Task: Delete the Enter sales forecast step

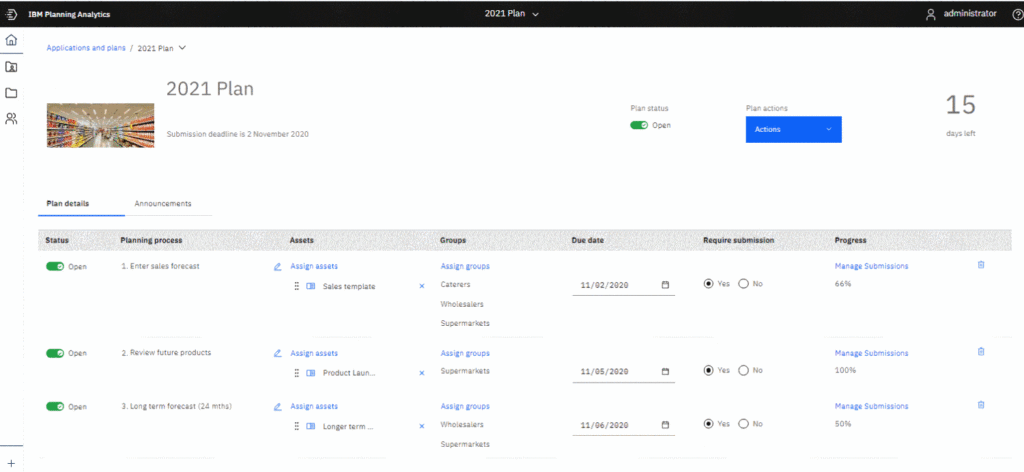Action: pyautogui.click(x=980, y=265)
